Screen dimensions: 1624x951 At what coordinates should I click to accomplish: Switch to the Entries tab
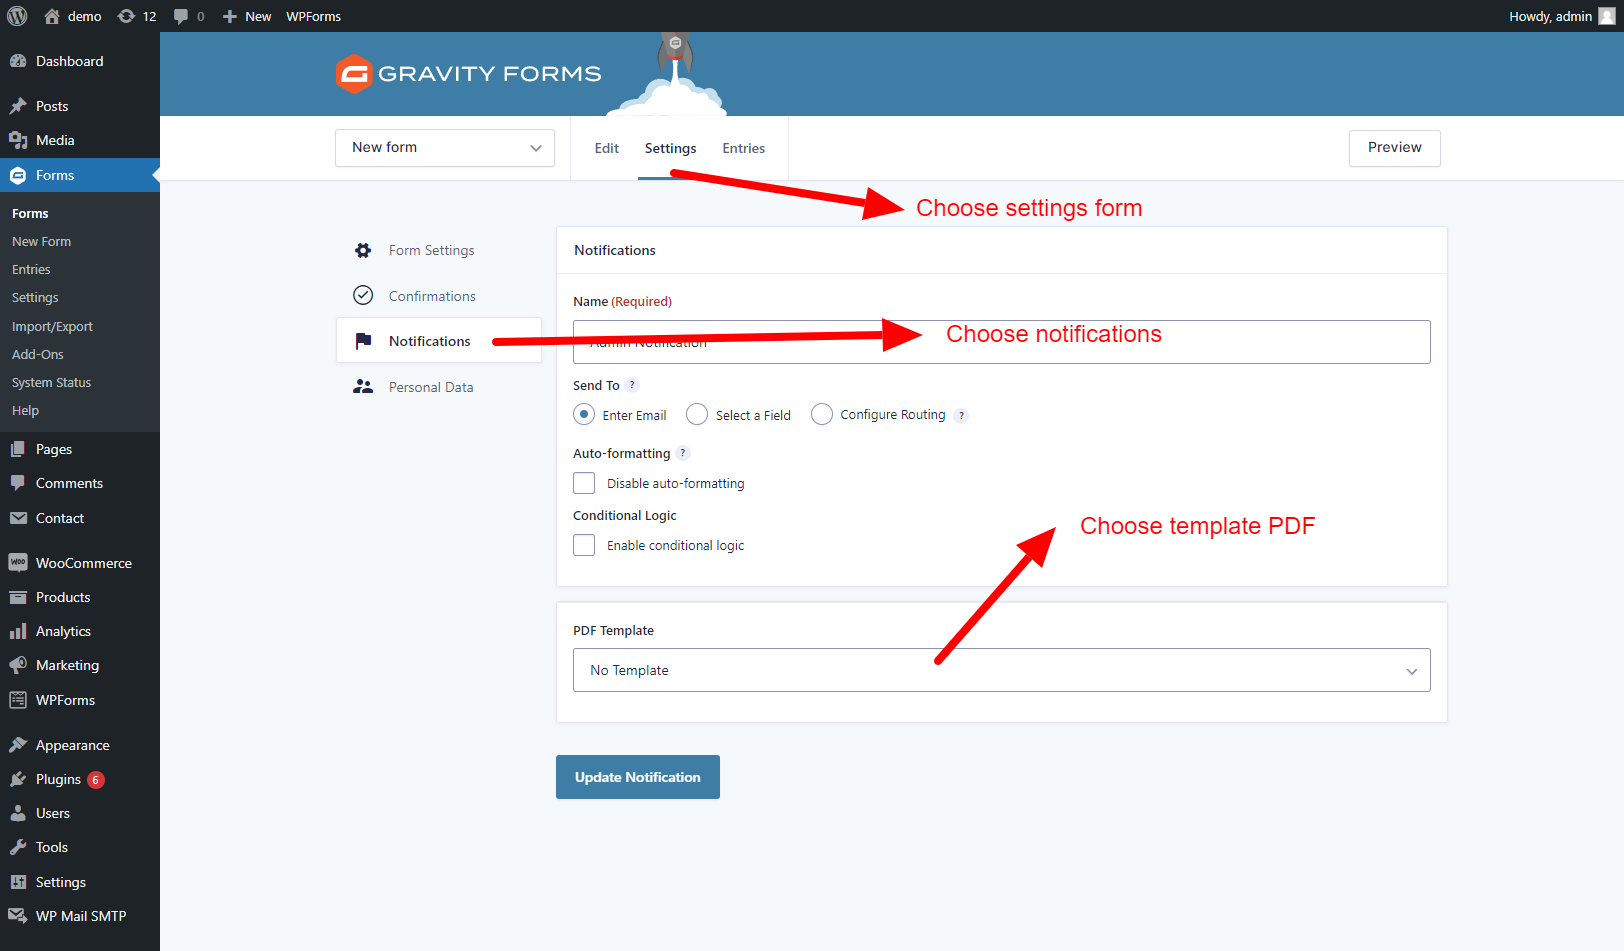(743, 147)
